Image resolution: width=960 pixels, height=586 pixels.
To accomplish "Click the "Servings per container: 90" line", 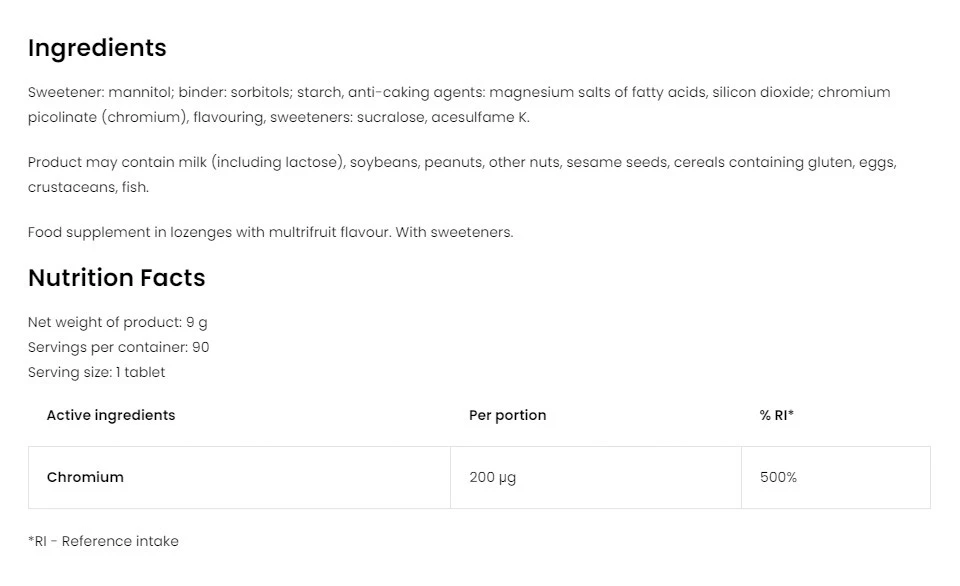I will click(118, 347).
